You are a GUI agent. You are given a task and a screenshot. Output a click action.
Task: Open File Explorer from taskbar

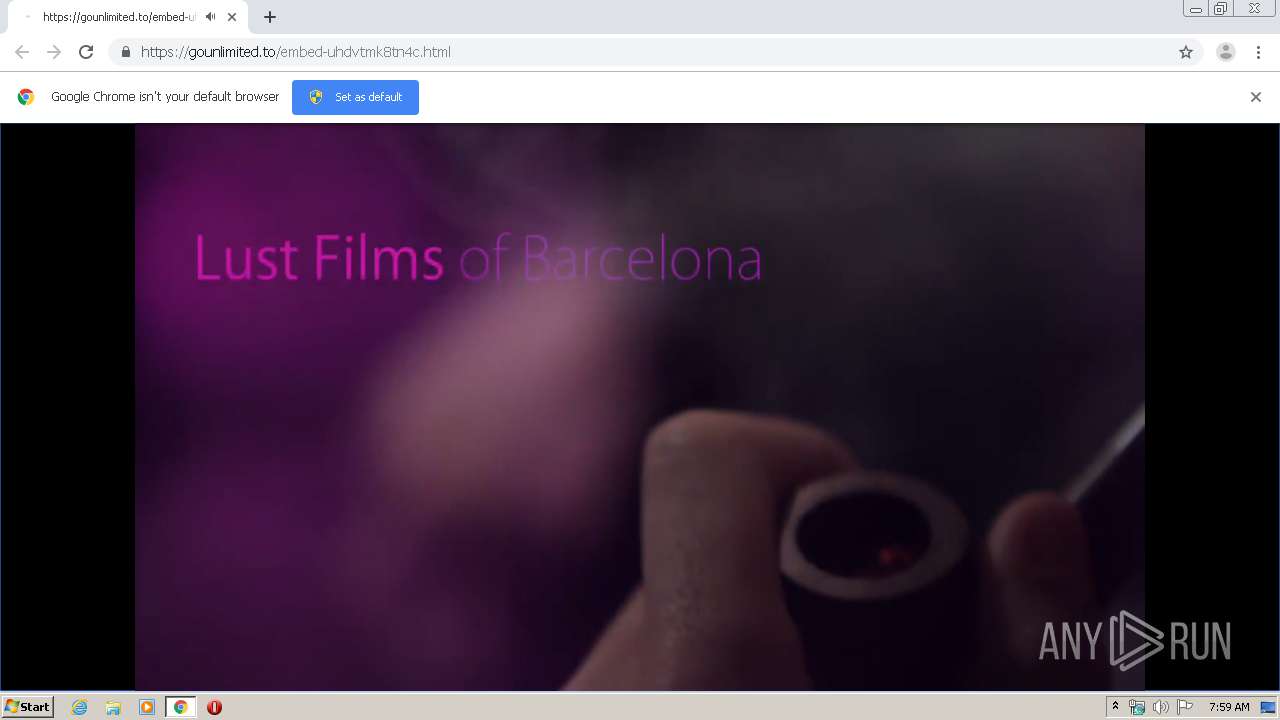click(113, 707)
